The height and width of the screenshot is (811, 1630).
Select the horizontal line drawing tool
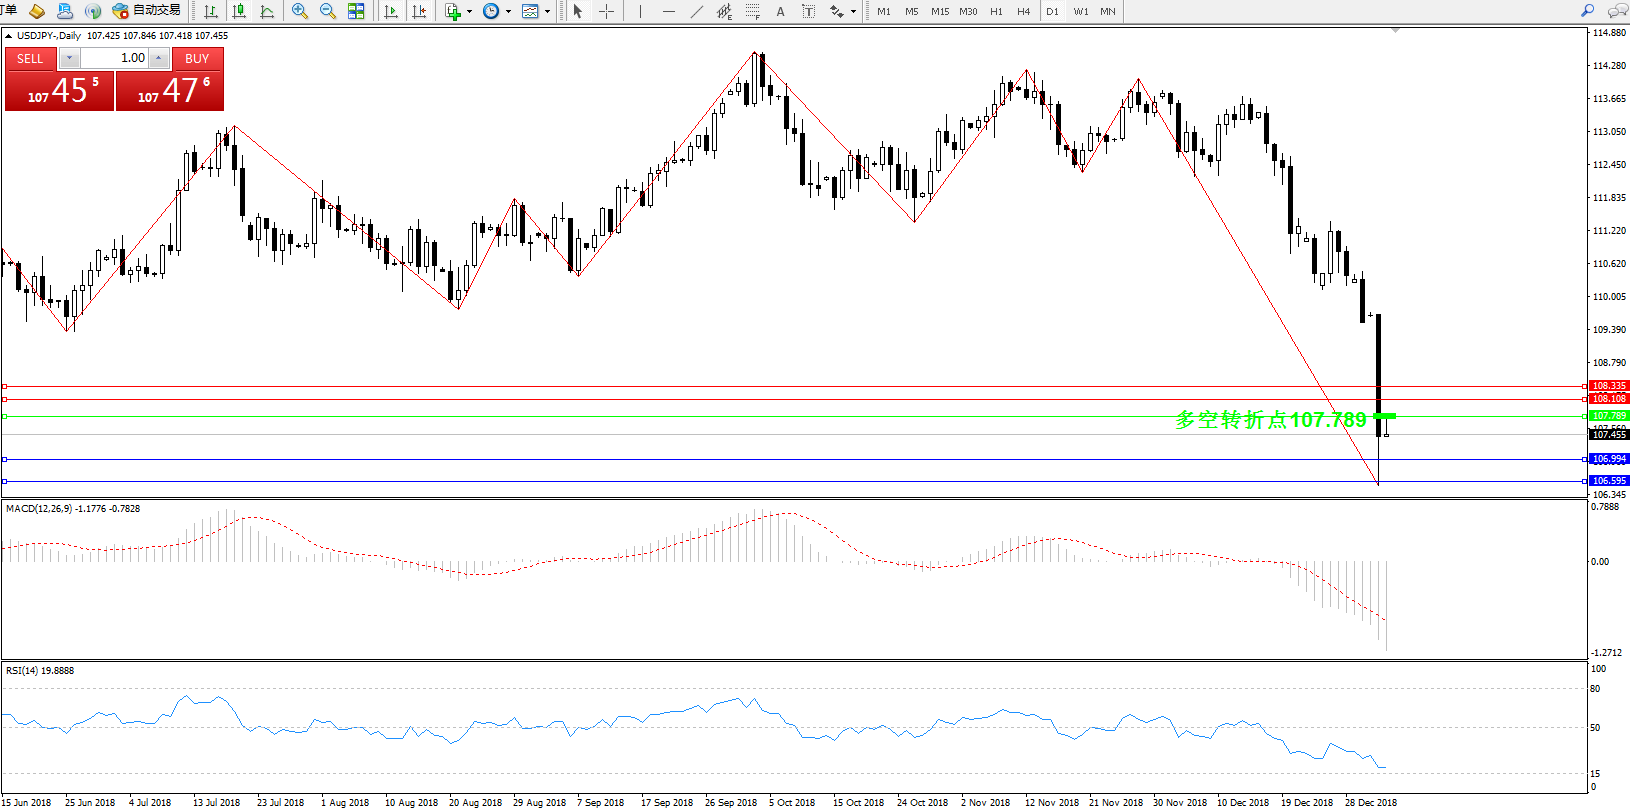668,11
